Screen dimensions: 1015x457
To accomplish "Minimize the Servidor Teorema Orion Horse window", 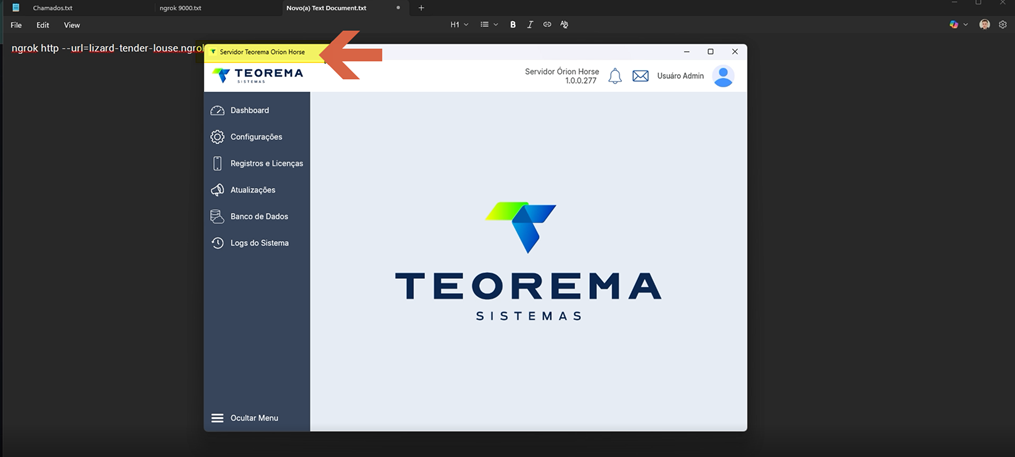I will [687, 52].
